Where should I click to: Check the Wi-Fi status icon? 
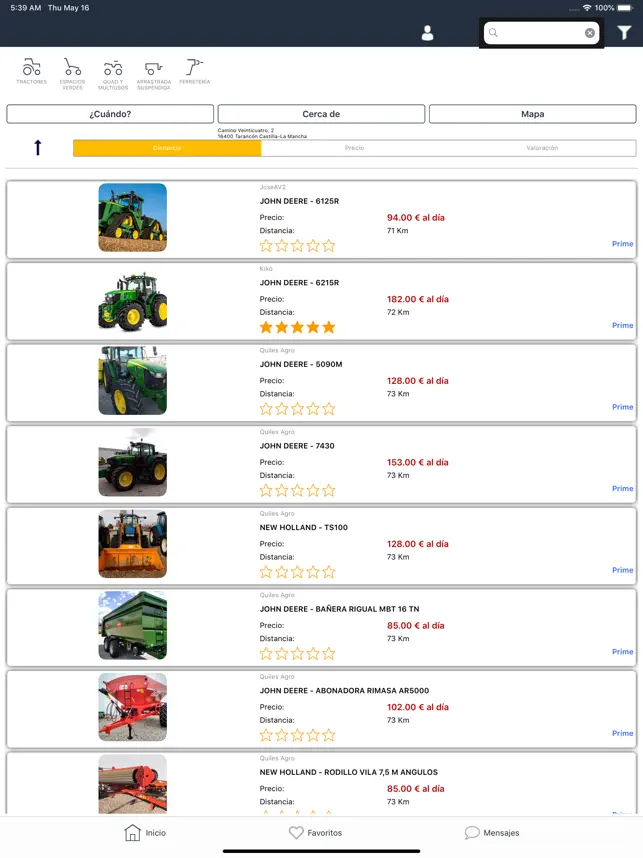(587, 8)
